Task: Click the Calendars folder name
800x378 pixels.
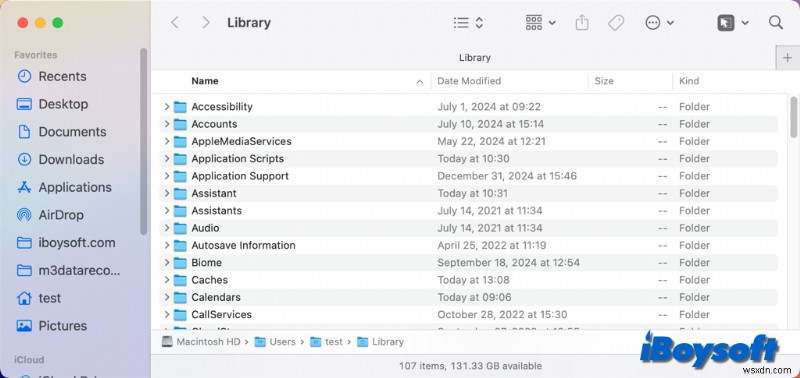Action: point(216,297)
